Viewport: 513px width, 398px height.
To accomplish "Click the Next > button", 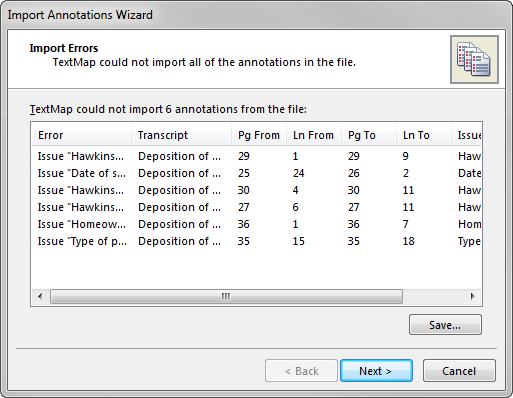I will click(376, 371).
